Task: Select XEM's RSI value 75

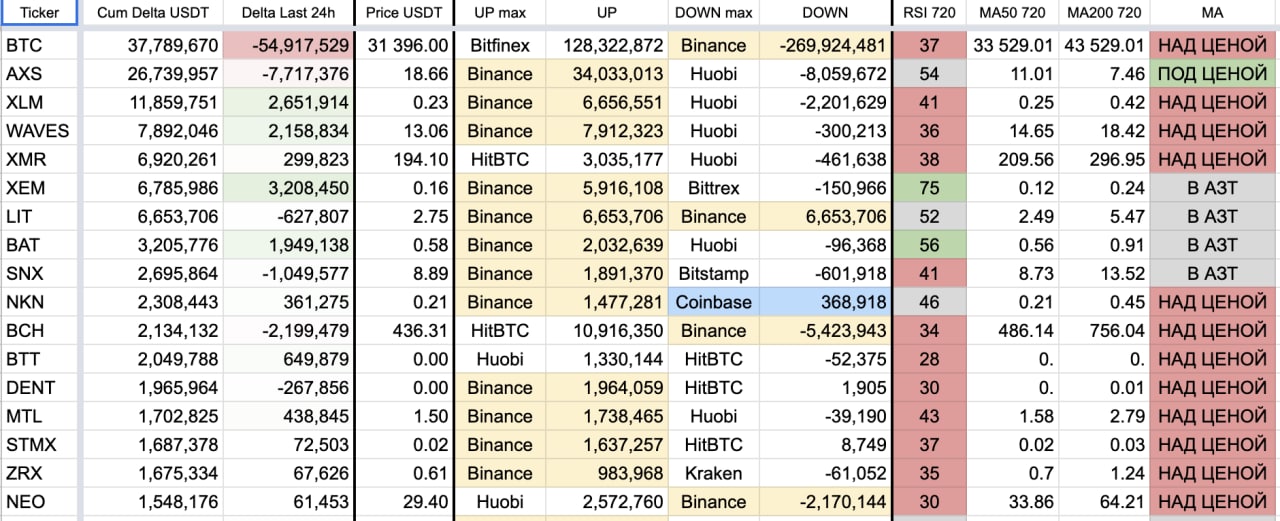Action: pyautogui.click(x=930, y=188)
